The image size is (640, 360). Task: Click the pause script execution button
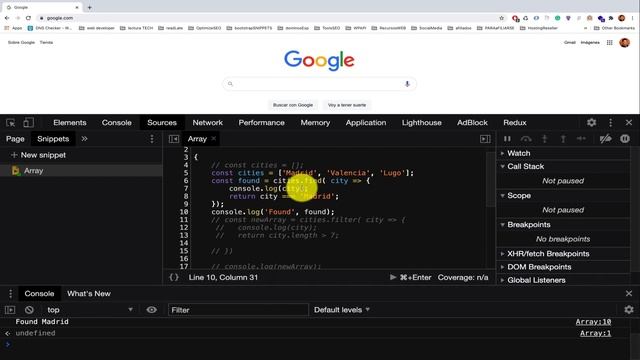(507, 139)
